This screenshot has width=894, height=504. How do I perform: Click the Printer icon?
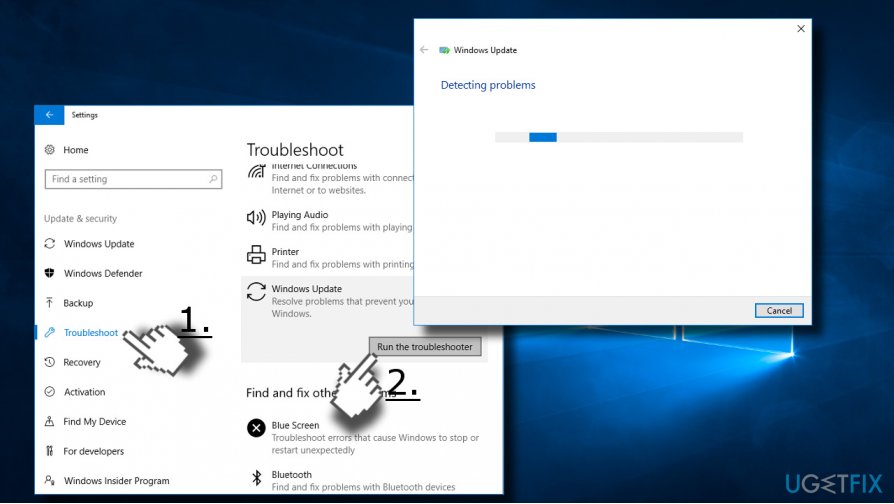pyautogui.click(x=256, y=254)
